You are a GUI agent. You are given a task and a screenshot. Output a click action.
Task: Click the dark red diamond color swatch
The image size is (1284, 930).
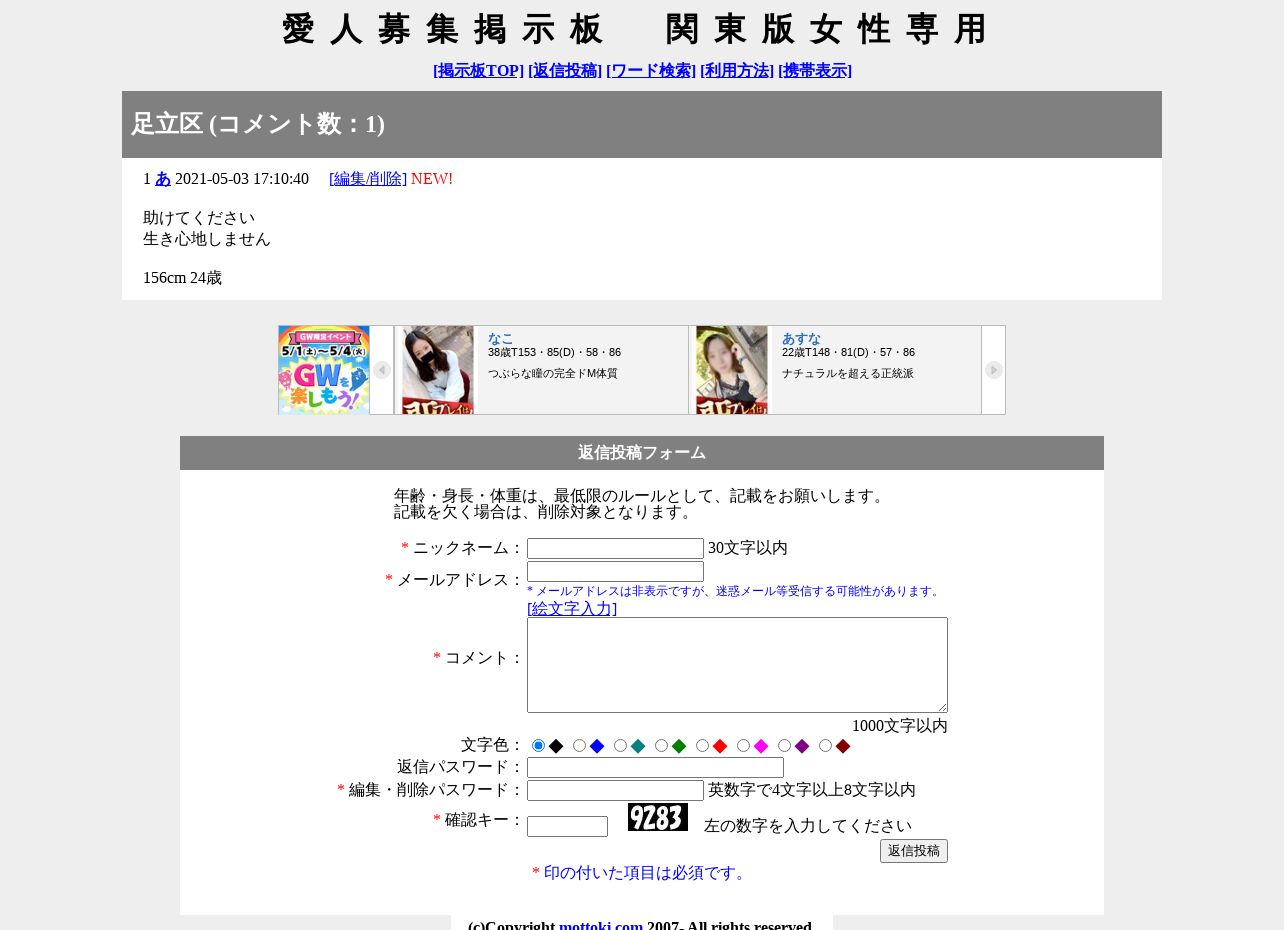tap(843, 746)
